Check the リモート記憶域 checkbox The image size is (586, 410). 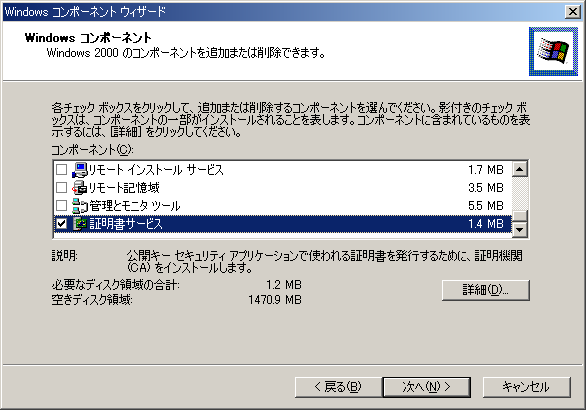click(61, 188)
